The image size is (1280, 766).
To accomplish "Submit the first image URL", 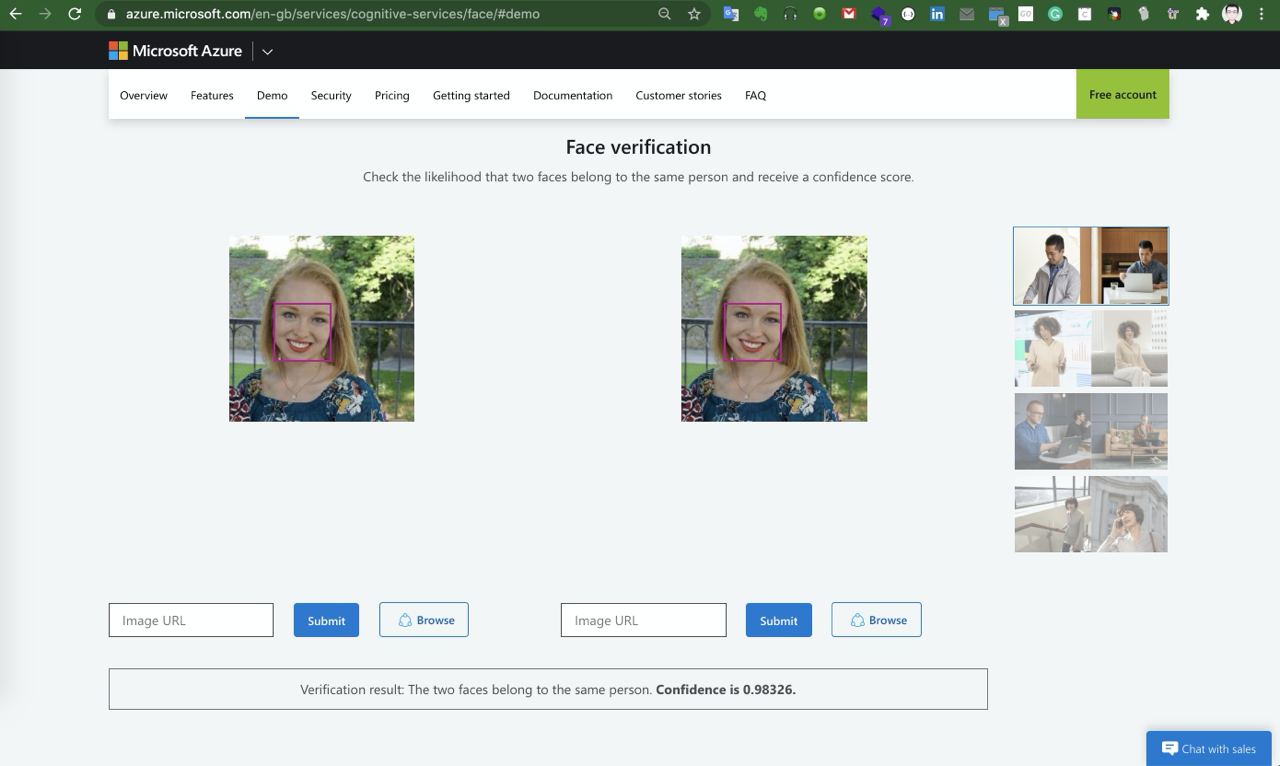I will coord(326,620).
